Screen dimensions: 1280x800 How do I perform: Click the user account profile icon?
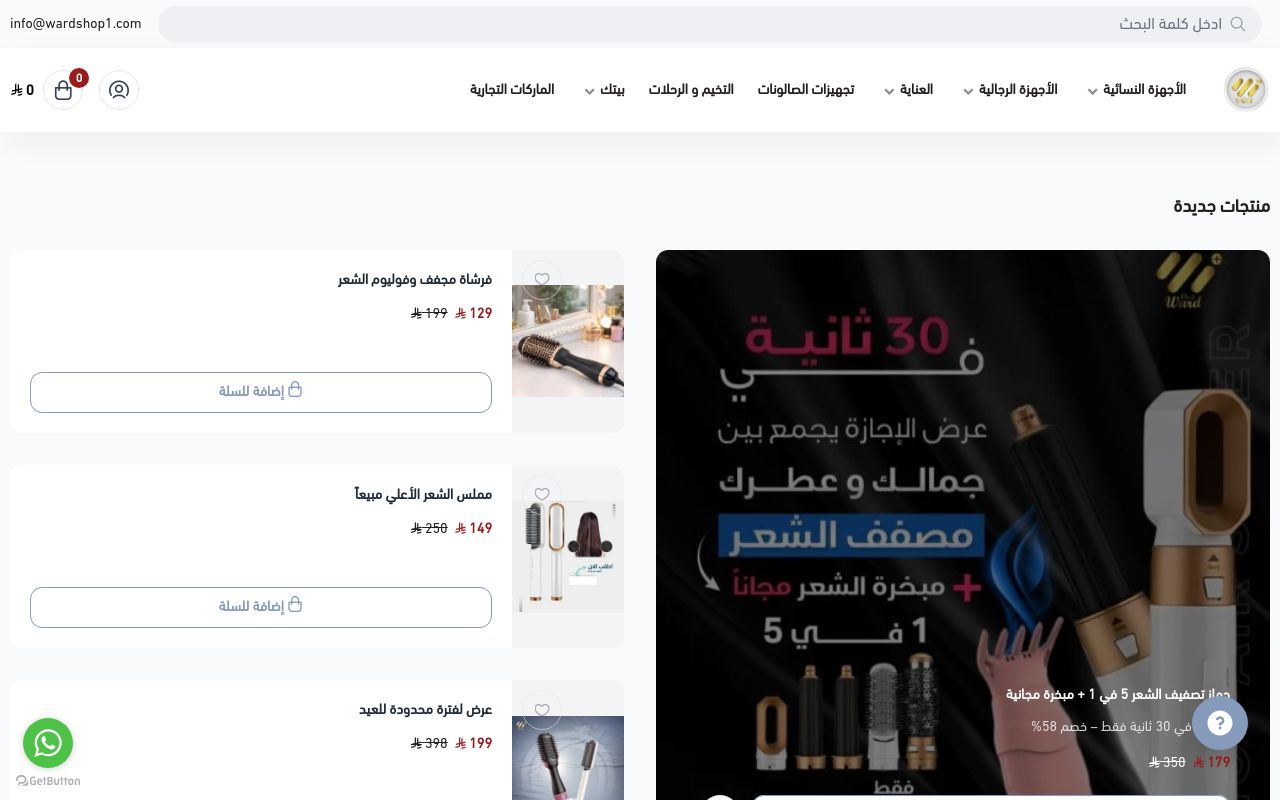(119, 90)
